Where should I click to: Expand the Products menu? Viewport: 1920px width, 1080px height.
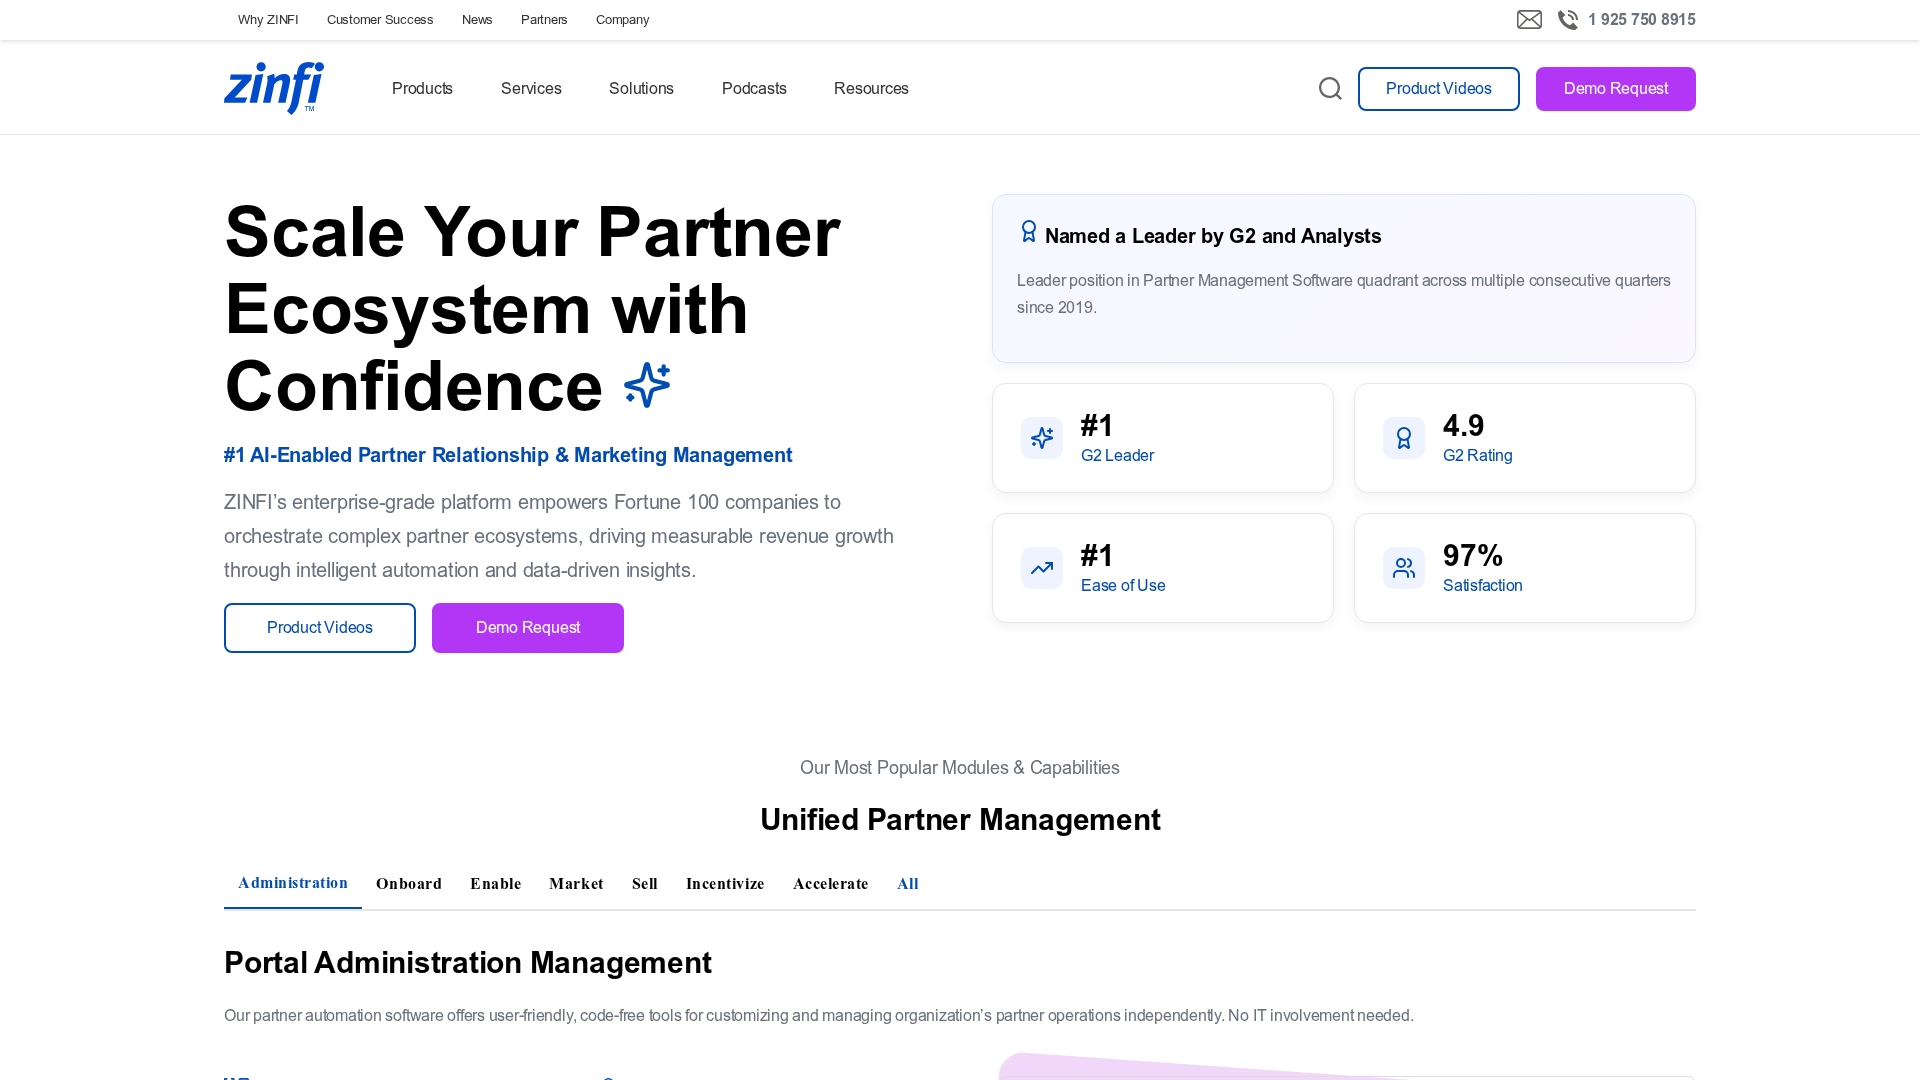(x=422, y=89)
